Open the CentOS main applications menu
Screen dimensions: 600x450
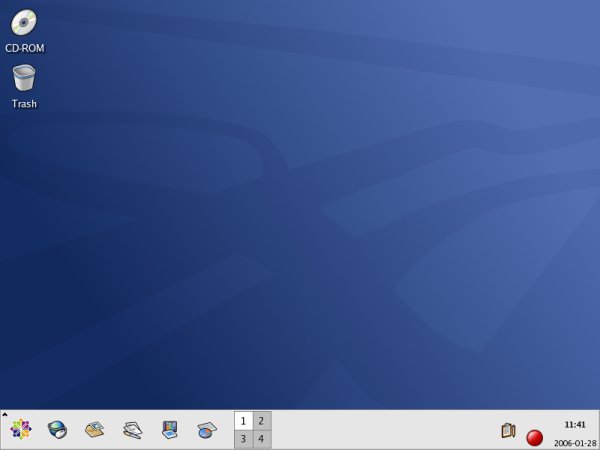pos(21,429)
